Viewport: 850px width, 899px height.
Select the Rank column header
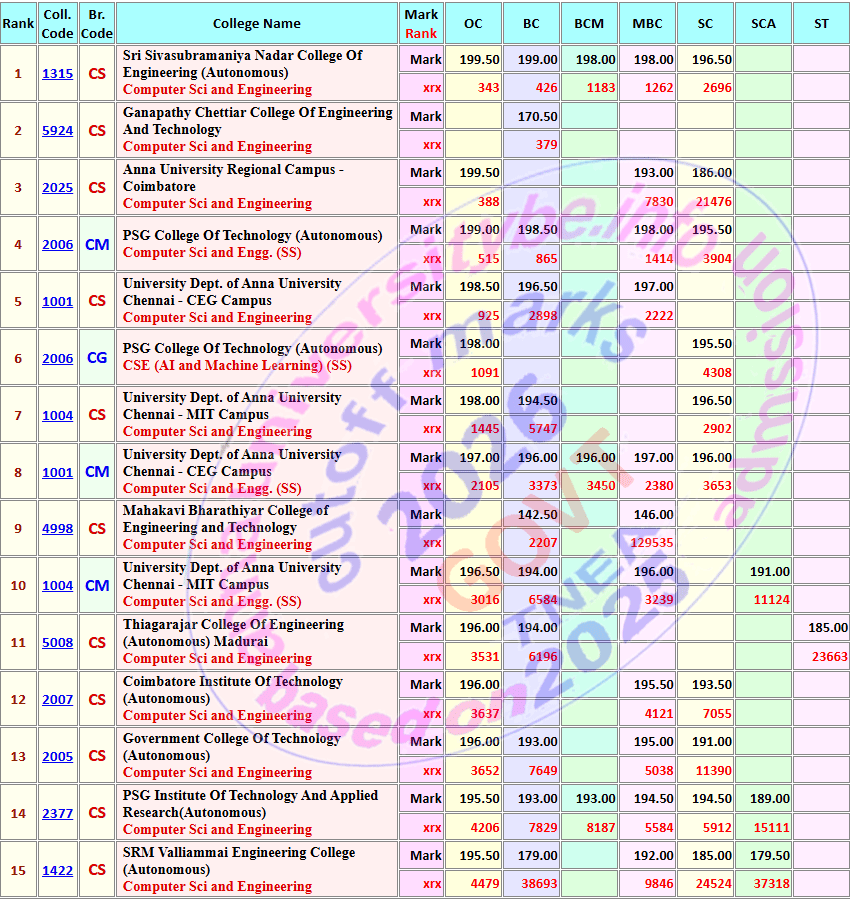18,24
